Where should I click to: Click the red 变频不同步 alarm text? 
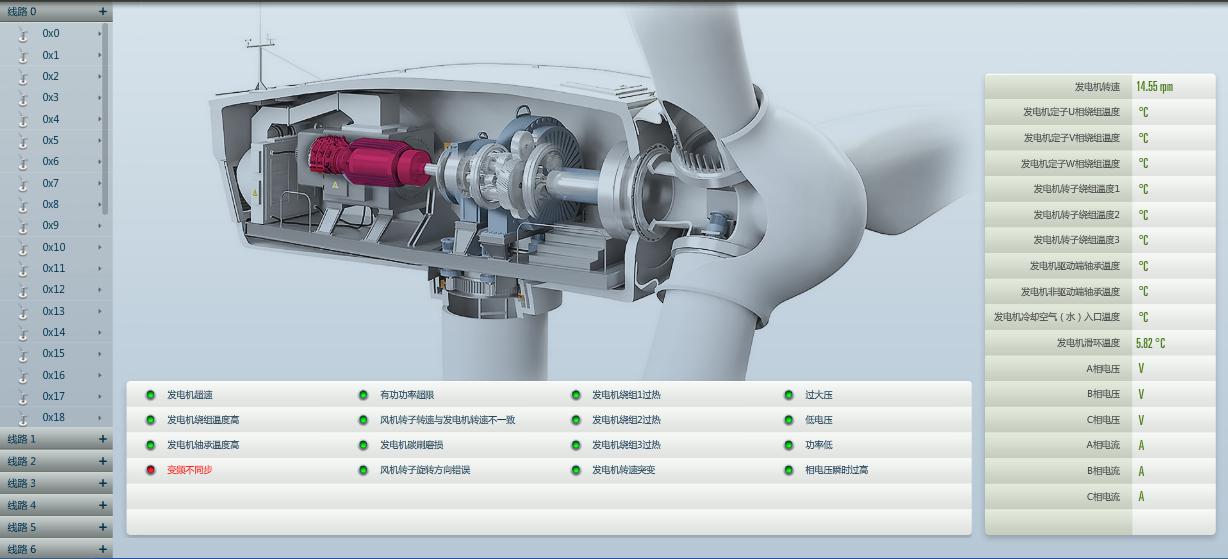(x=189, y=470)
